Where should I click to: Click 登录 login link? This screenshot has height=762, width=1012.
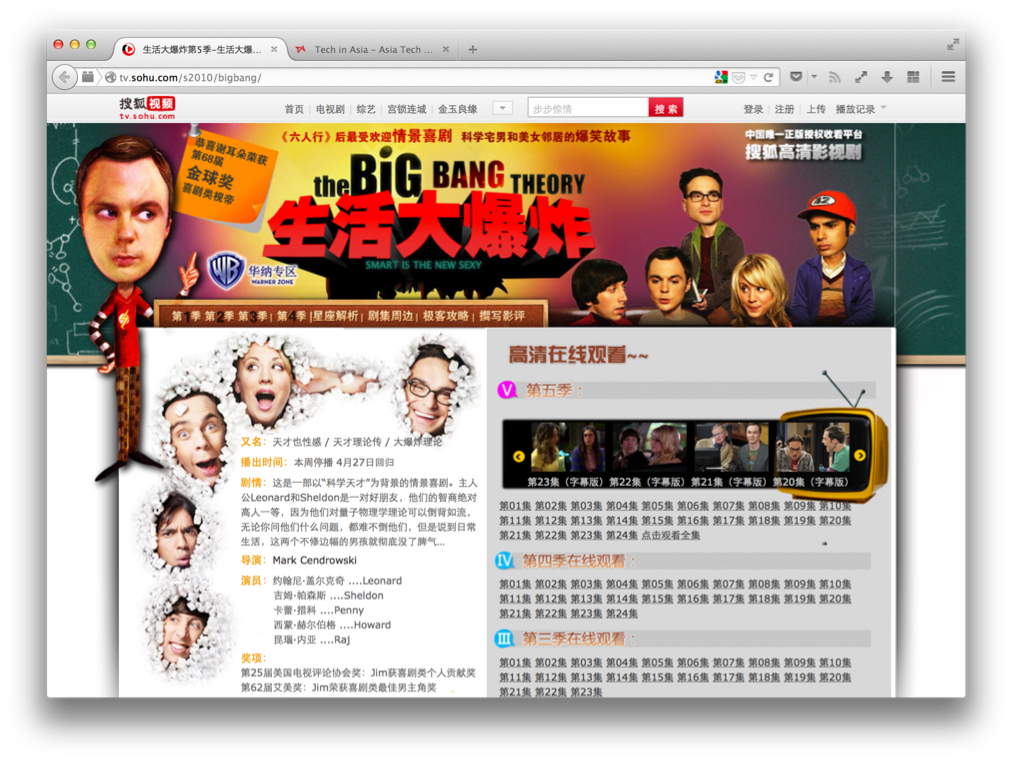(753, 109)
